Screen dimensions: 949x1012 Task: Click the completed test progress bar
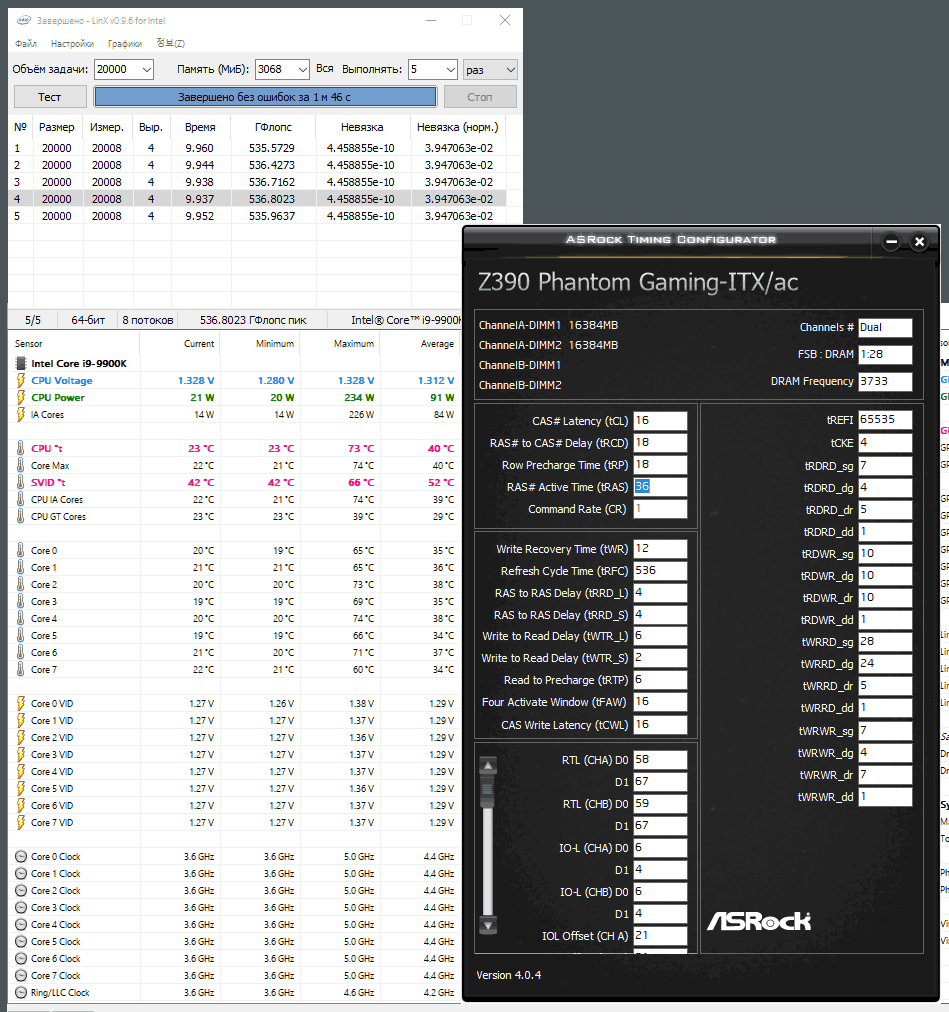[265, 97]
